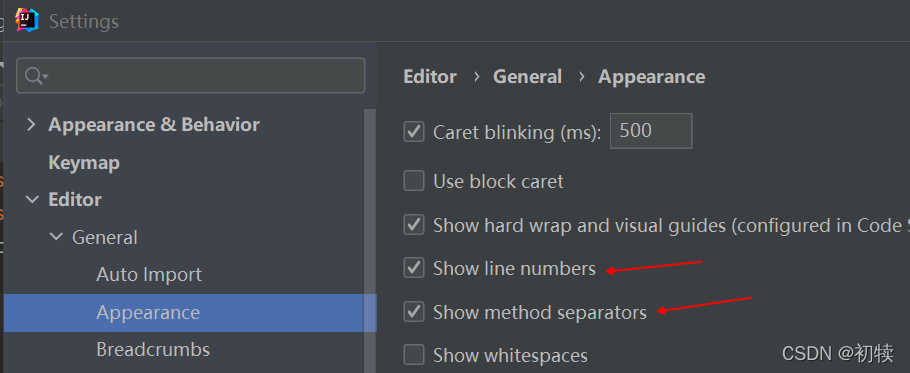The height and width of the screenshot is (373, 910).
Task: Click the IntelliJ IDEA logo icon
Action: click(27, 21)
